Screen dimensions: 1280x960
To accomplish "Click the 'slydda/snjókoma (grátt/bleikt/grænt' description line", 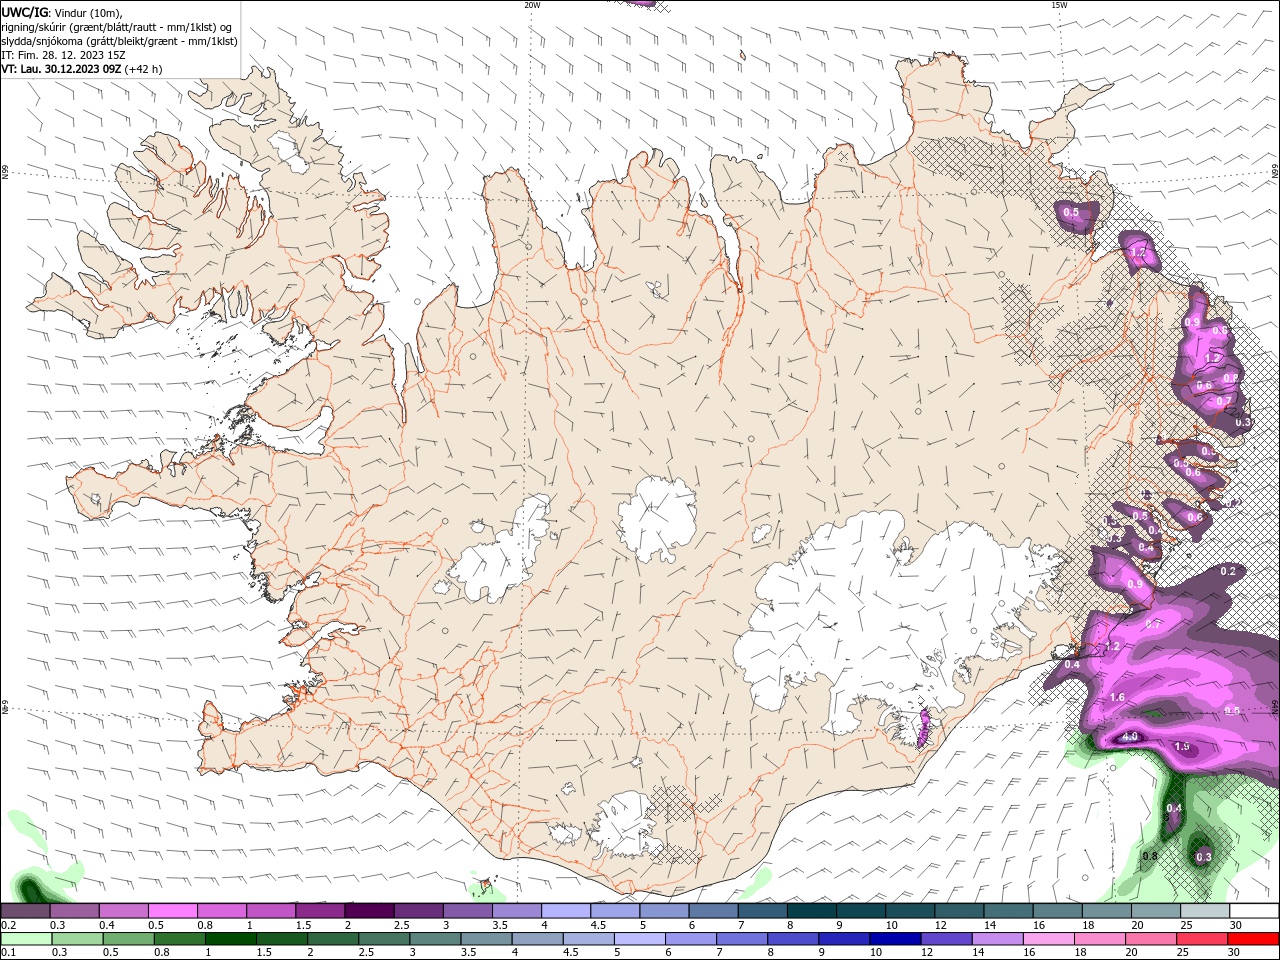I will [x=119, y=41].
